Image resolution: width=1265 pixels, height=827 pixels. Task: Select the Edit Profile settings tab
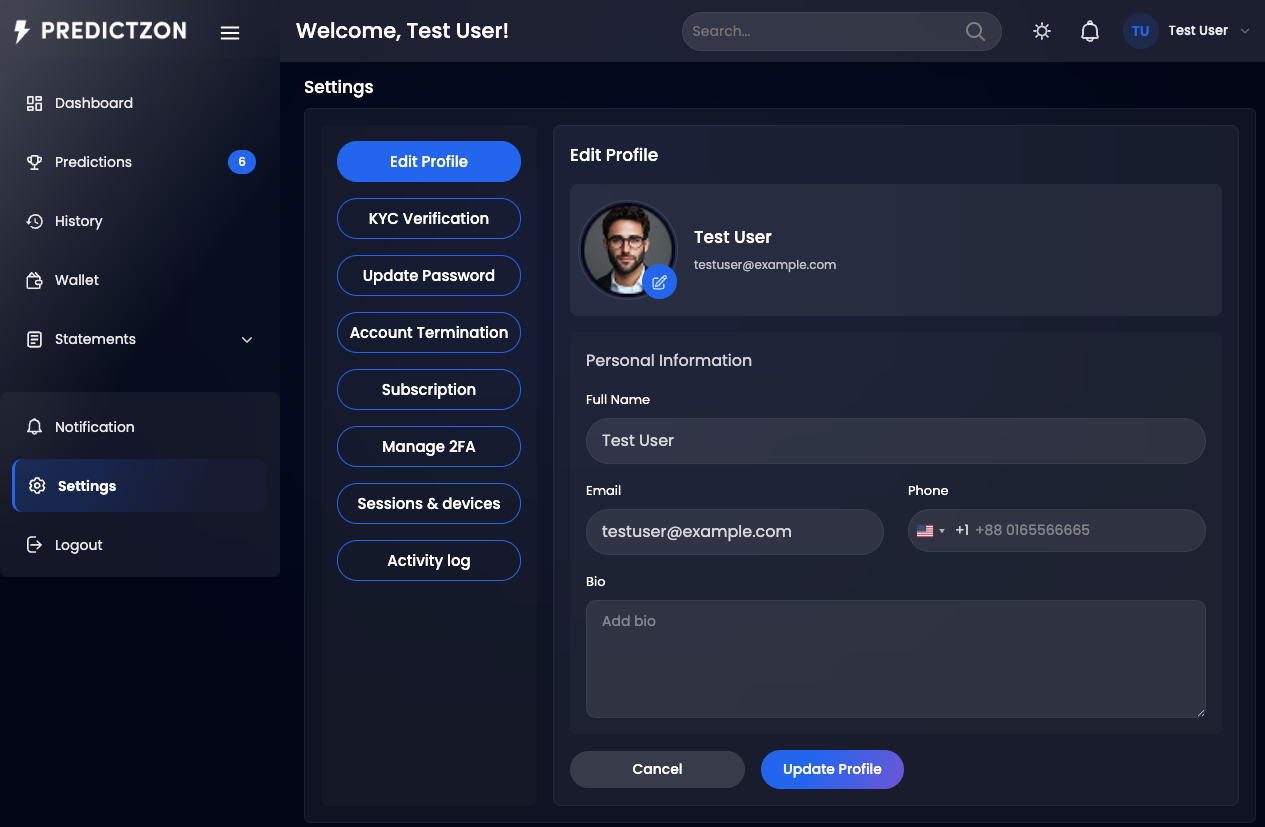pos(429,162)
